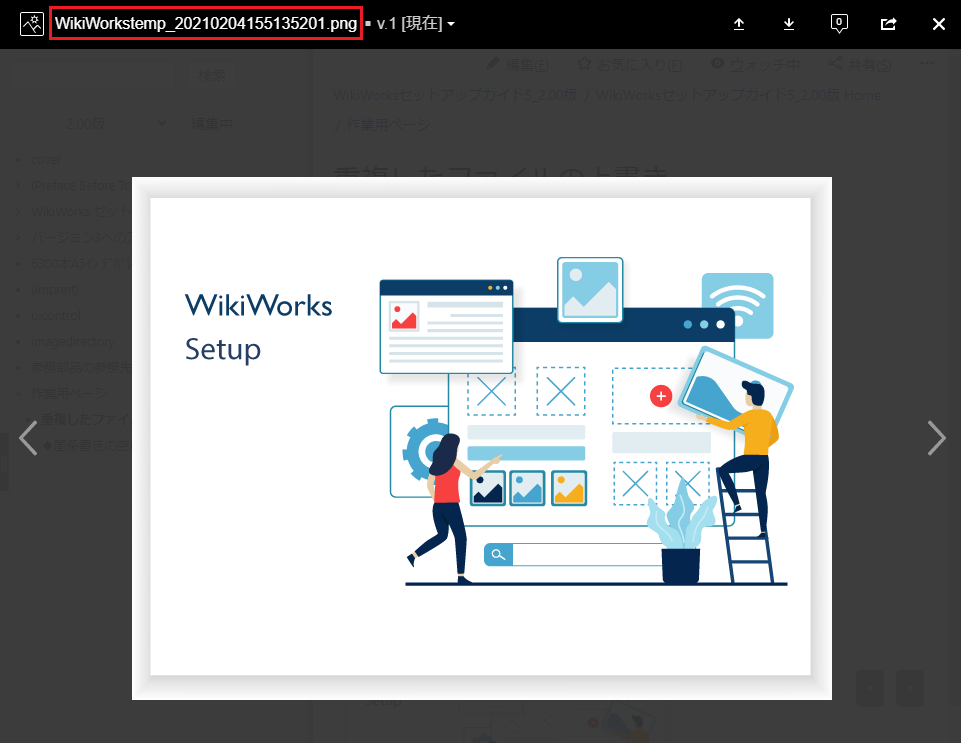
Task: Open the ellipsis more-actions menu on the page
Action: pos(927,65)
